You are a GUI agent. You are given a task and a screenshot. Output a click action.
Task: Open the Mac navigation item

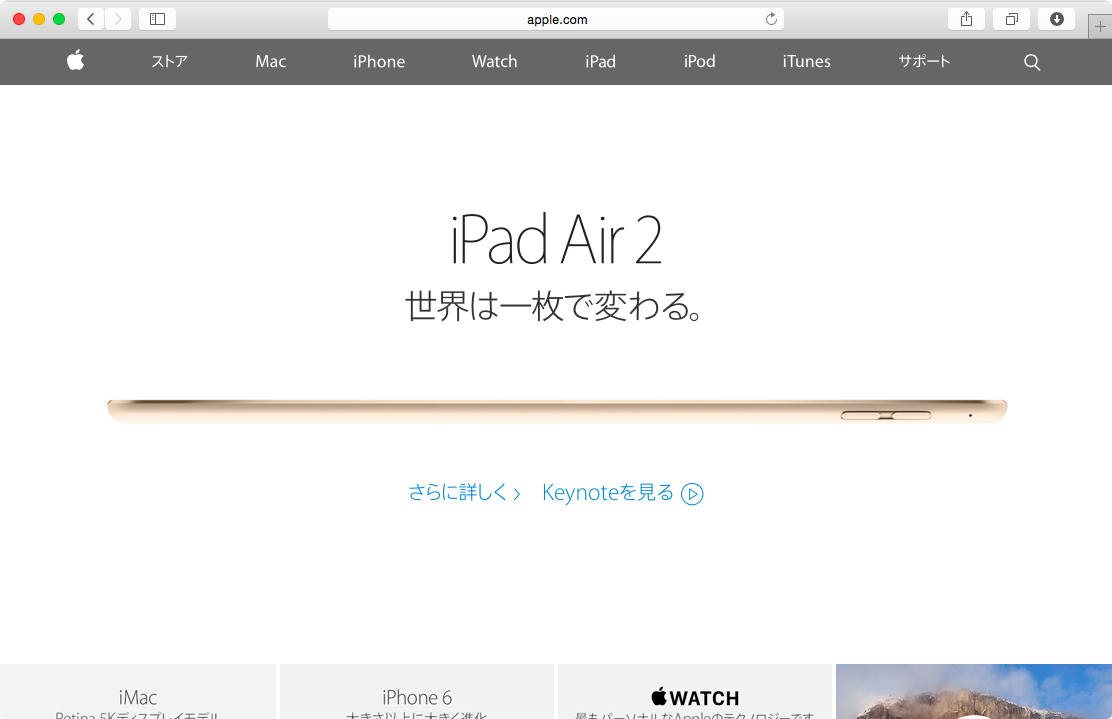(x=271, y=62)
